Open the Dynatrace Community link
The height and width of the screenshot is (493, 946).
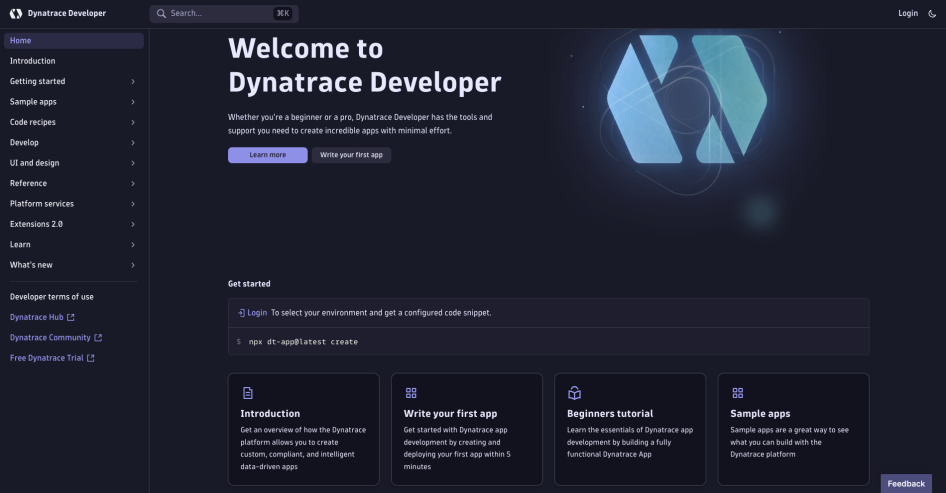point(50,338)
